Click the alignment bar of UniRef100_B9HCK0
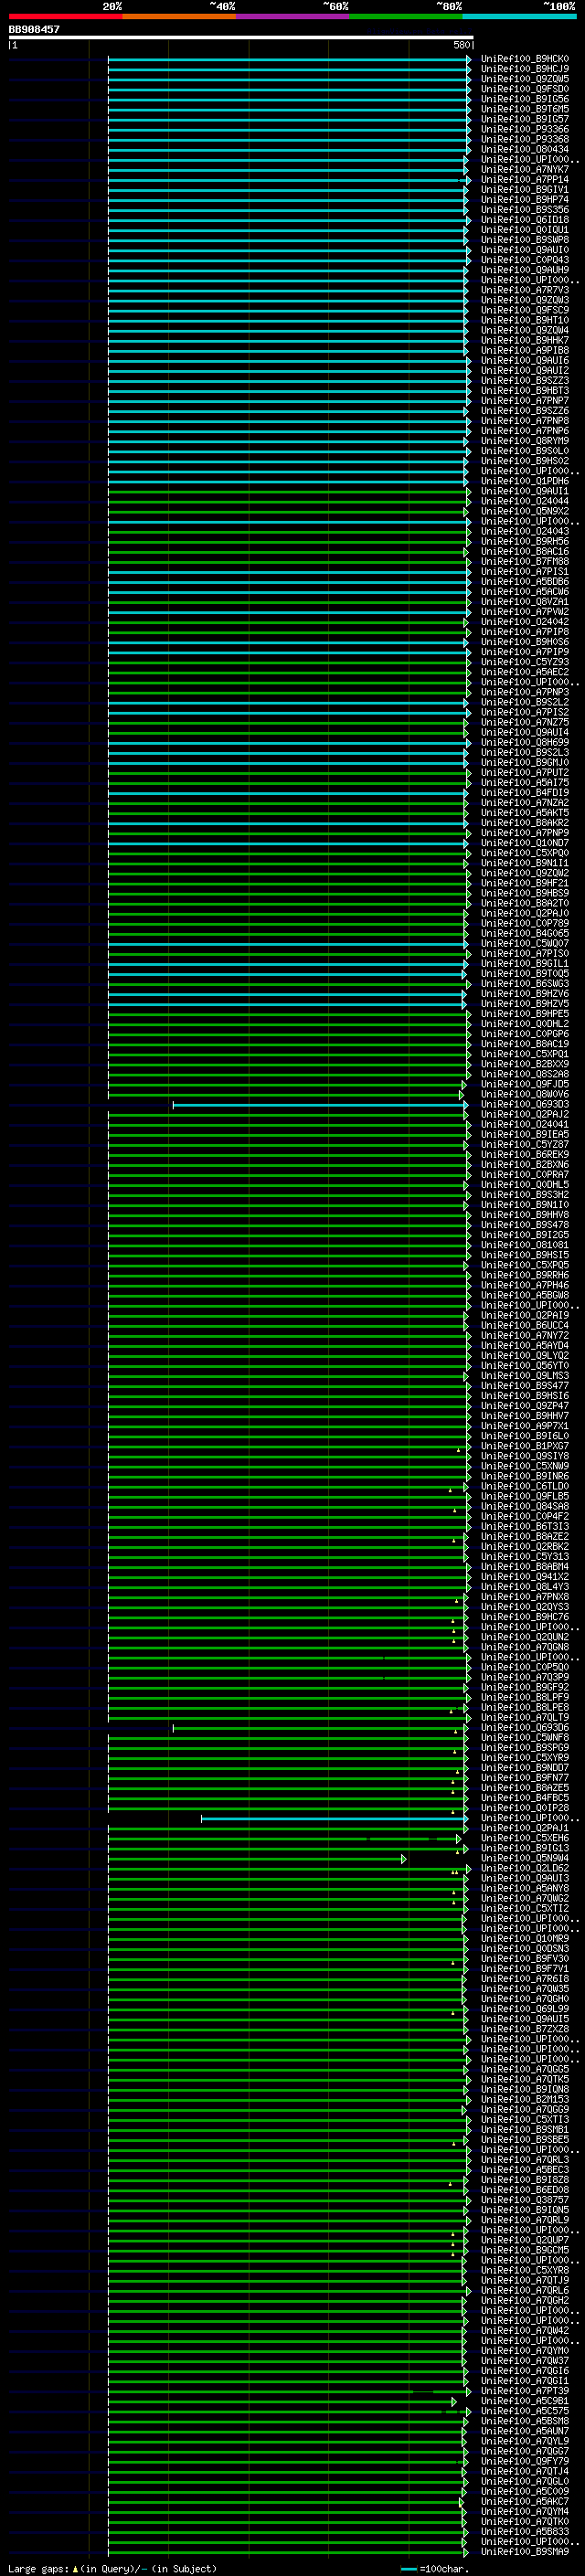 point(289,59)
